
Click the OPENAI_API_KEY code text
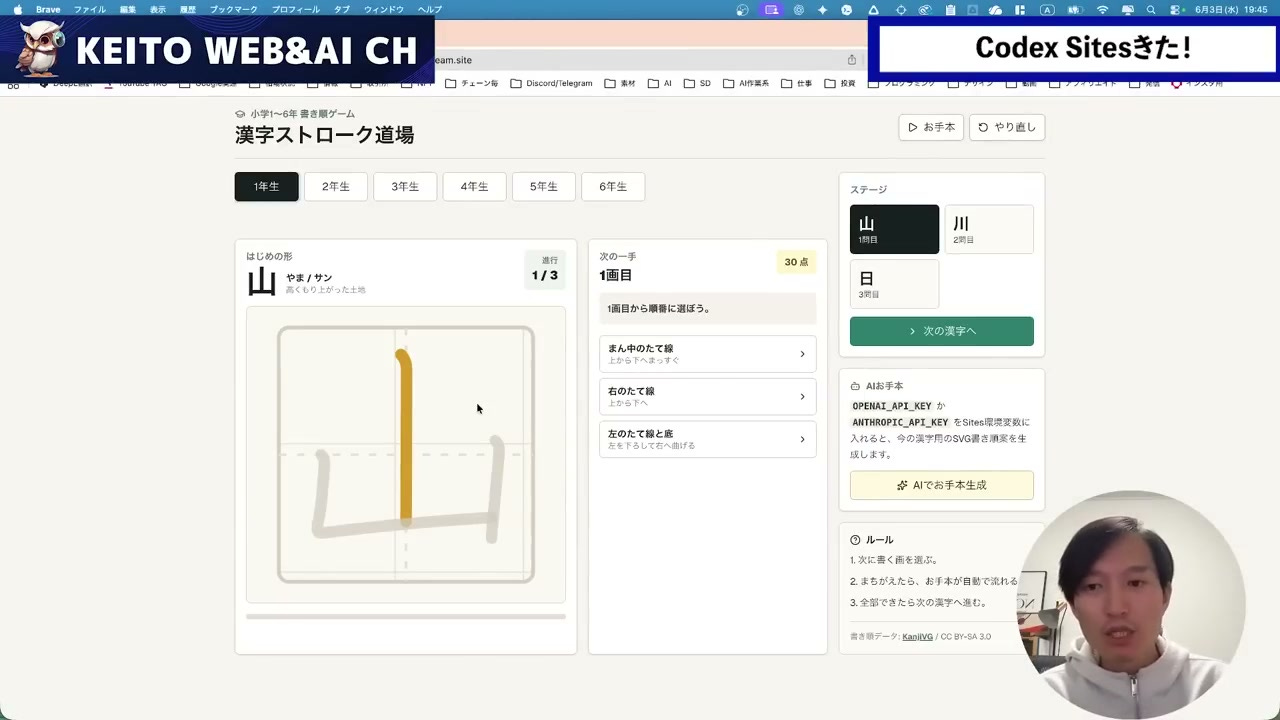coord(892,406)
